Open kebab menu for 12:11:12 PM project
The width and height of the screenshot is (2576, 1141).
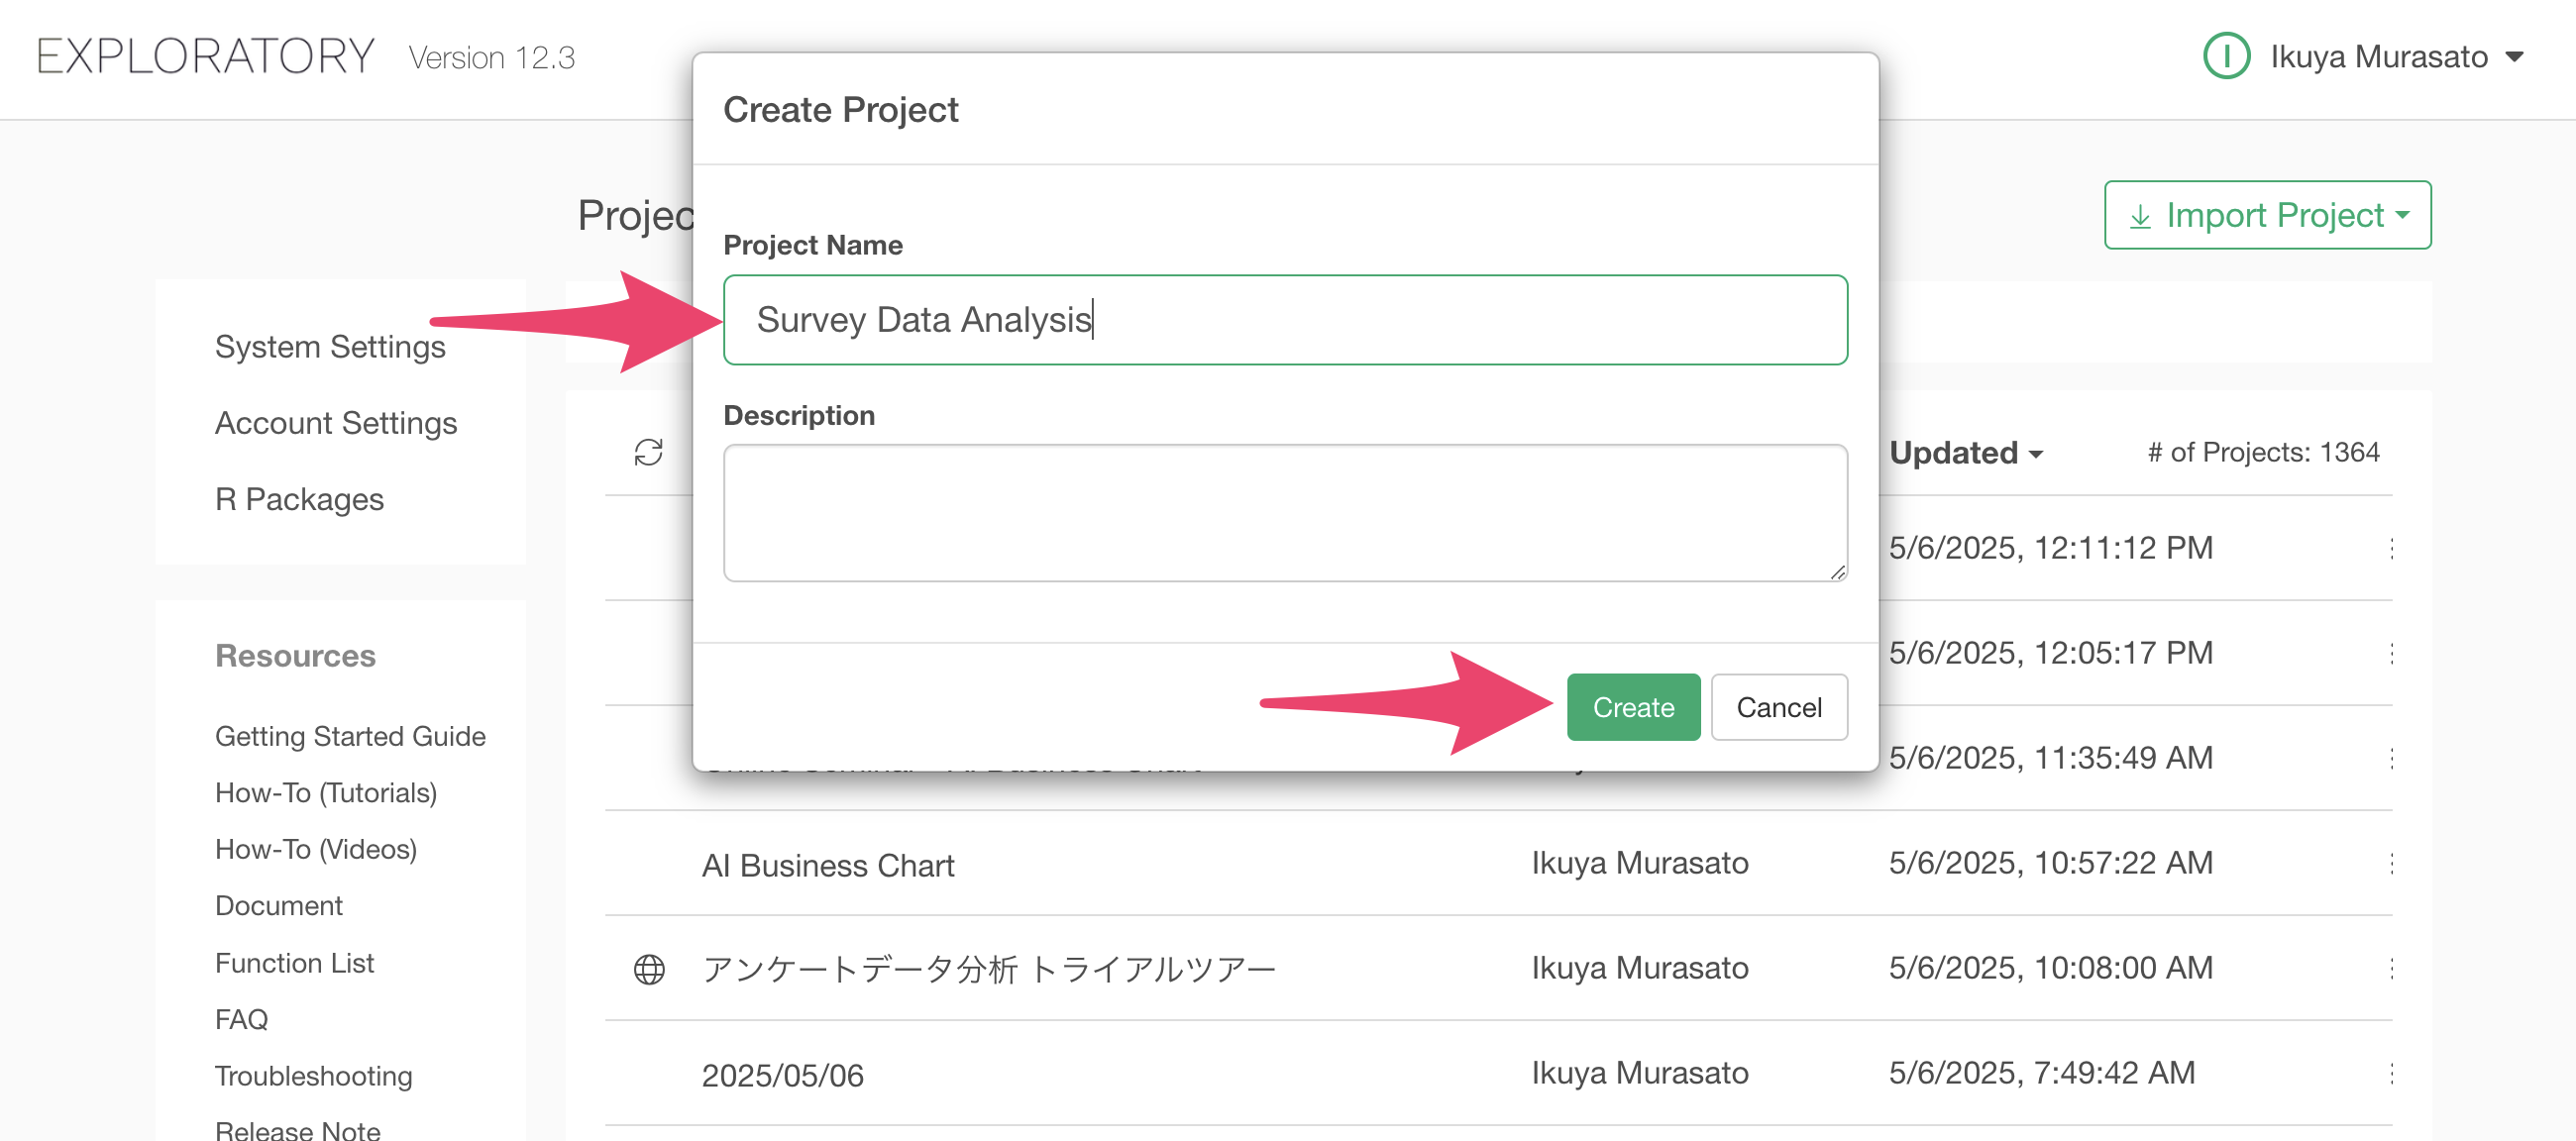point(2391,548)
